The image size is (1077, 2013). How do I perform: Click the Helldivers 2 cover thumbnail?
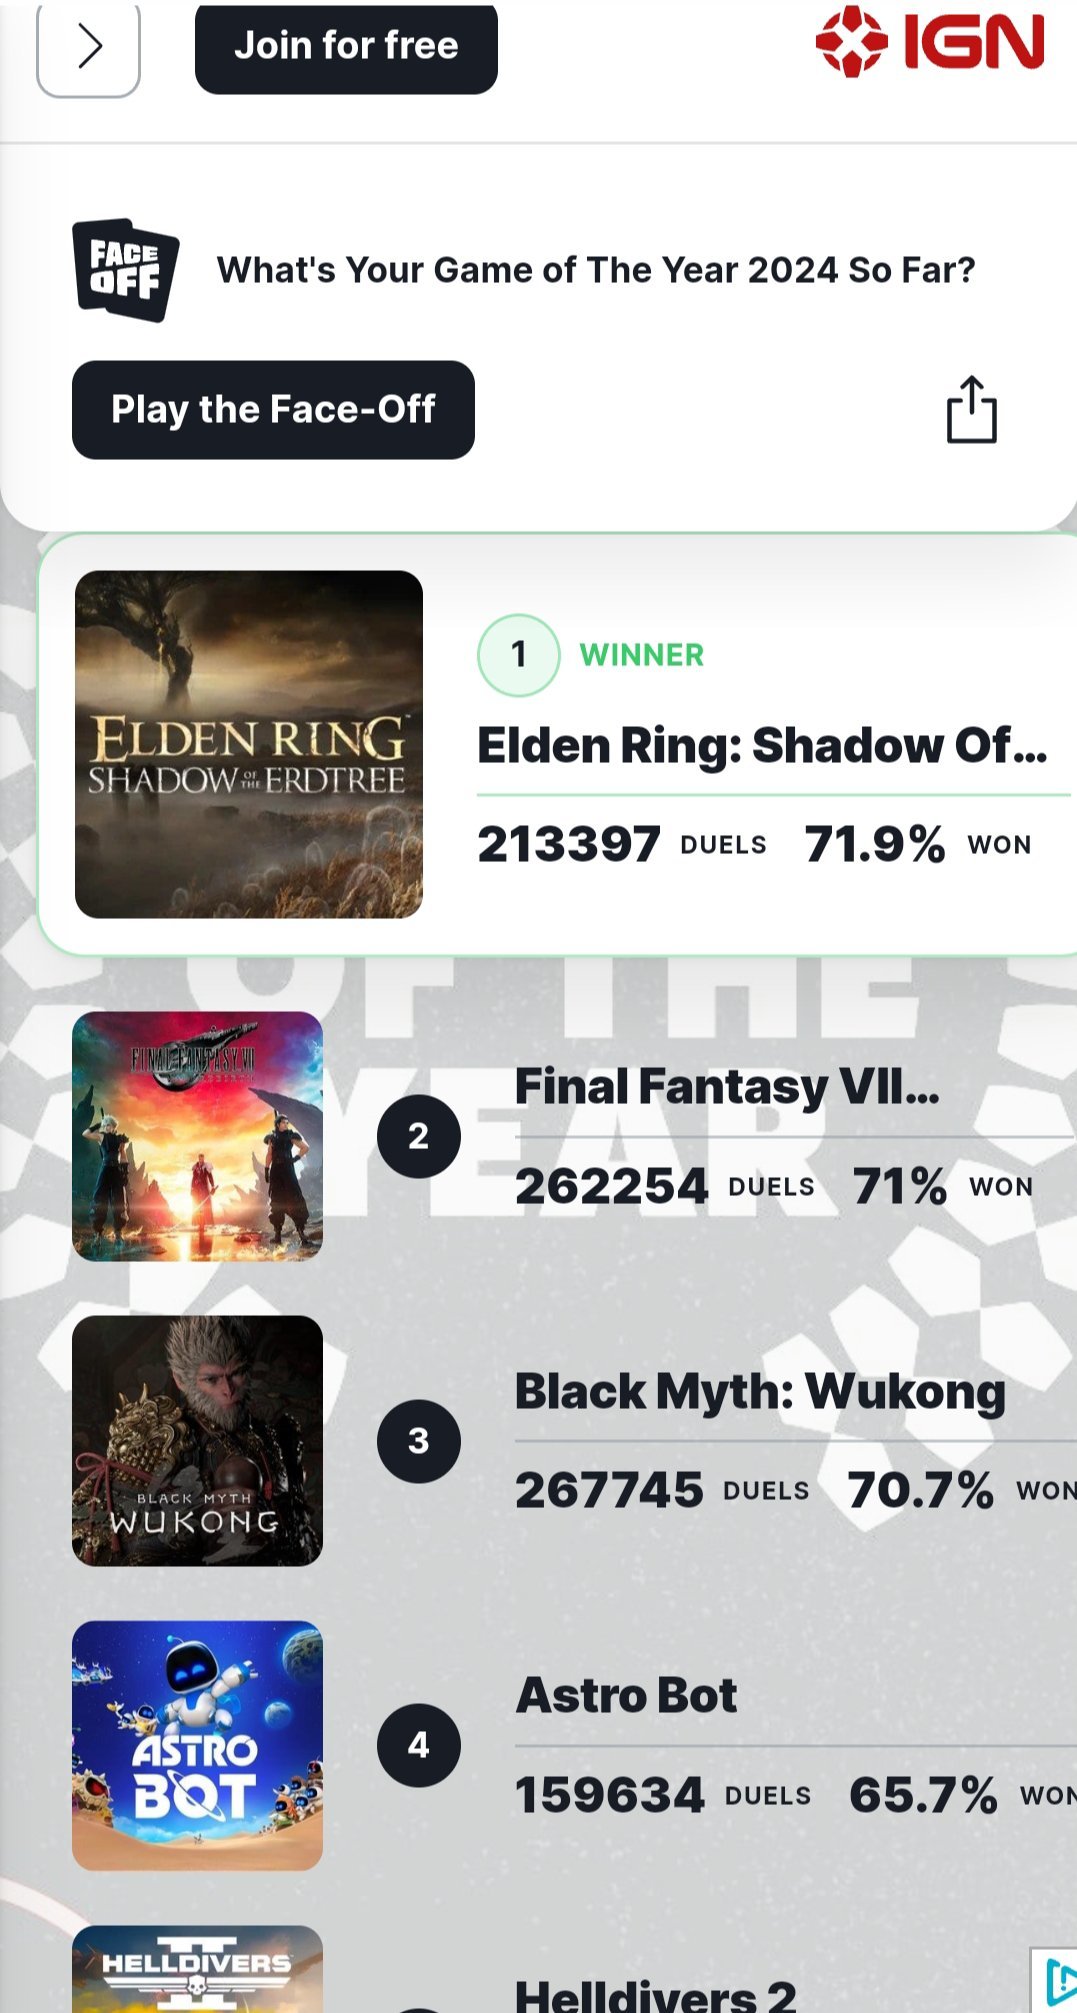pyautogui.click(x=198, y=1970)
